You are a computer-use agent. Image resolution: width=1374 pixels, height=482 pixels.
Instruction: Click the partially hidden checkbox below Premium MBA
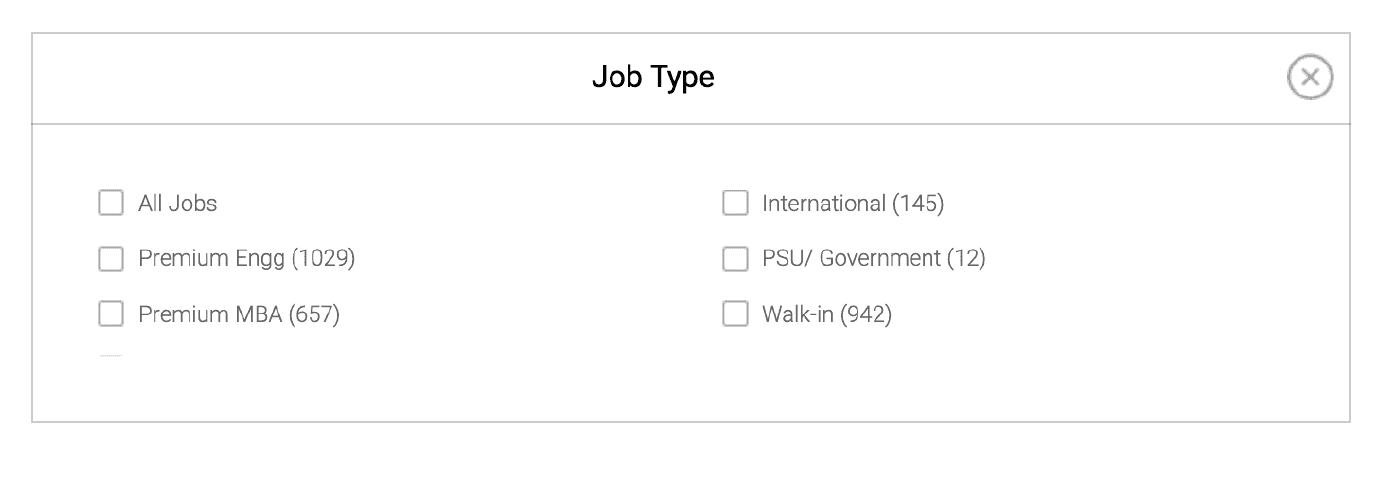[110, 356]
